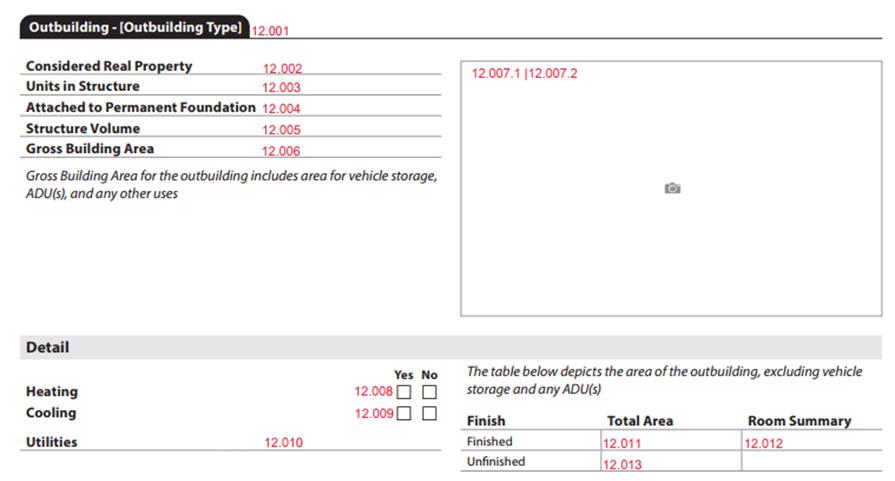The image size is (895, 481).
Task: Check the Heating No checkbox
Action: pyautogui.click(x=429, y=392)
